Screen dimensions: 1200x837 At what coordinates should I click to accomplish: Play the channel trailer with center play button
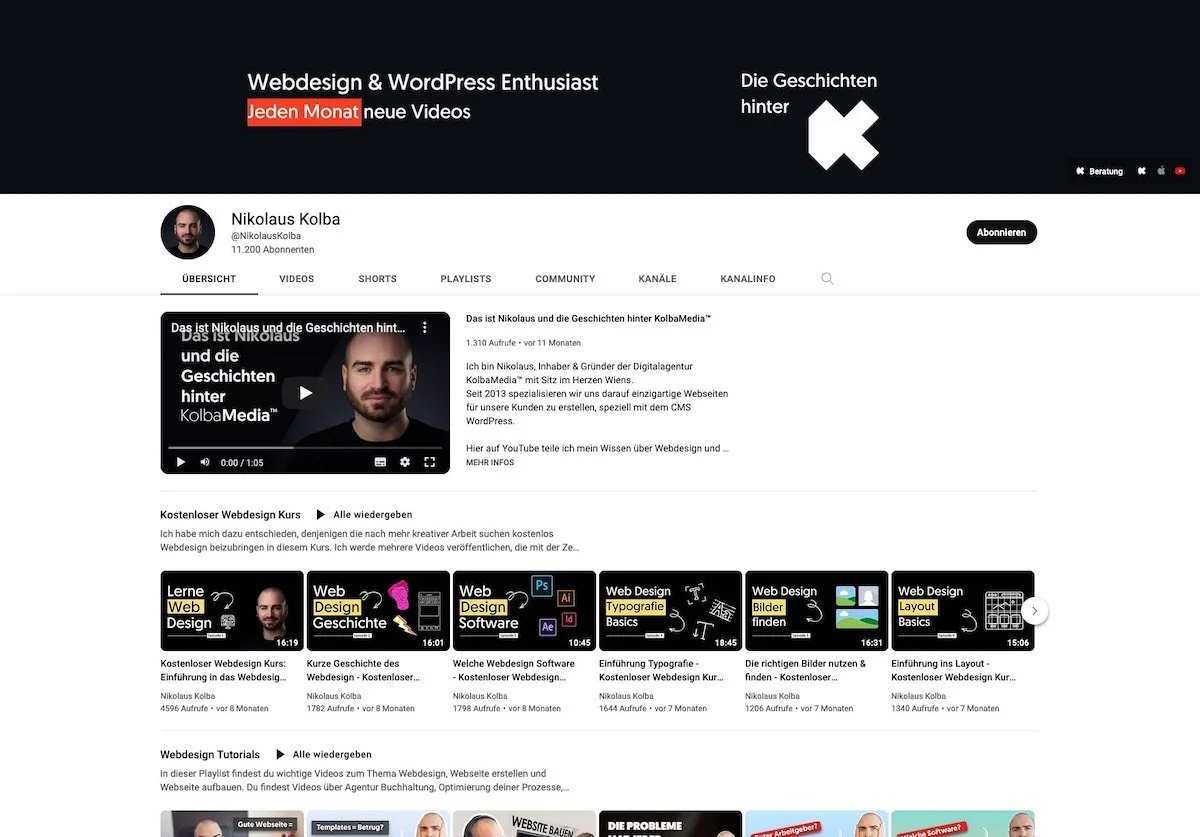click(305, 393)
